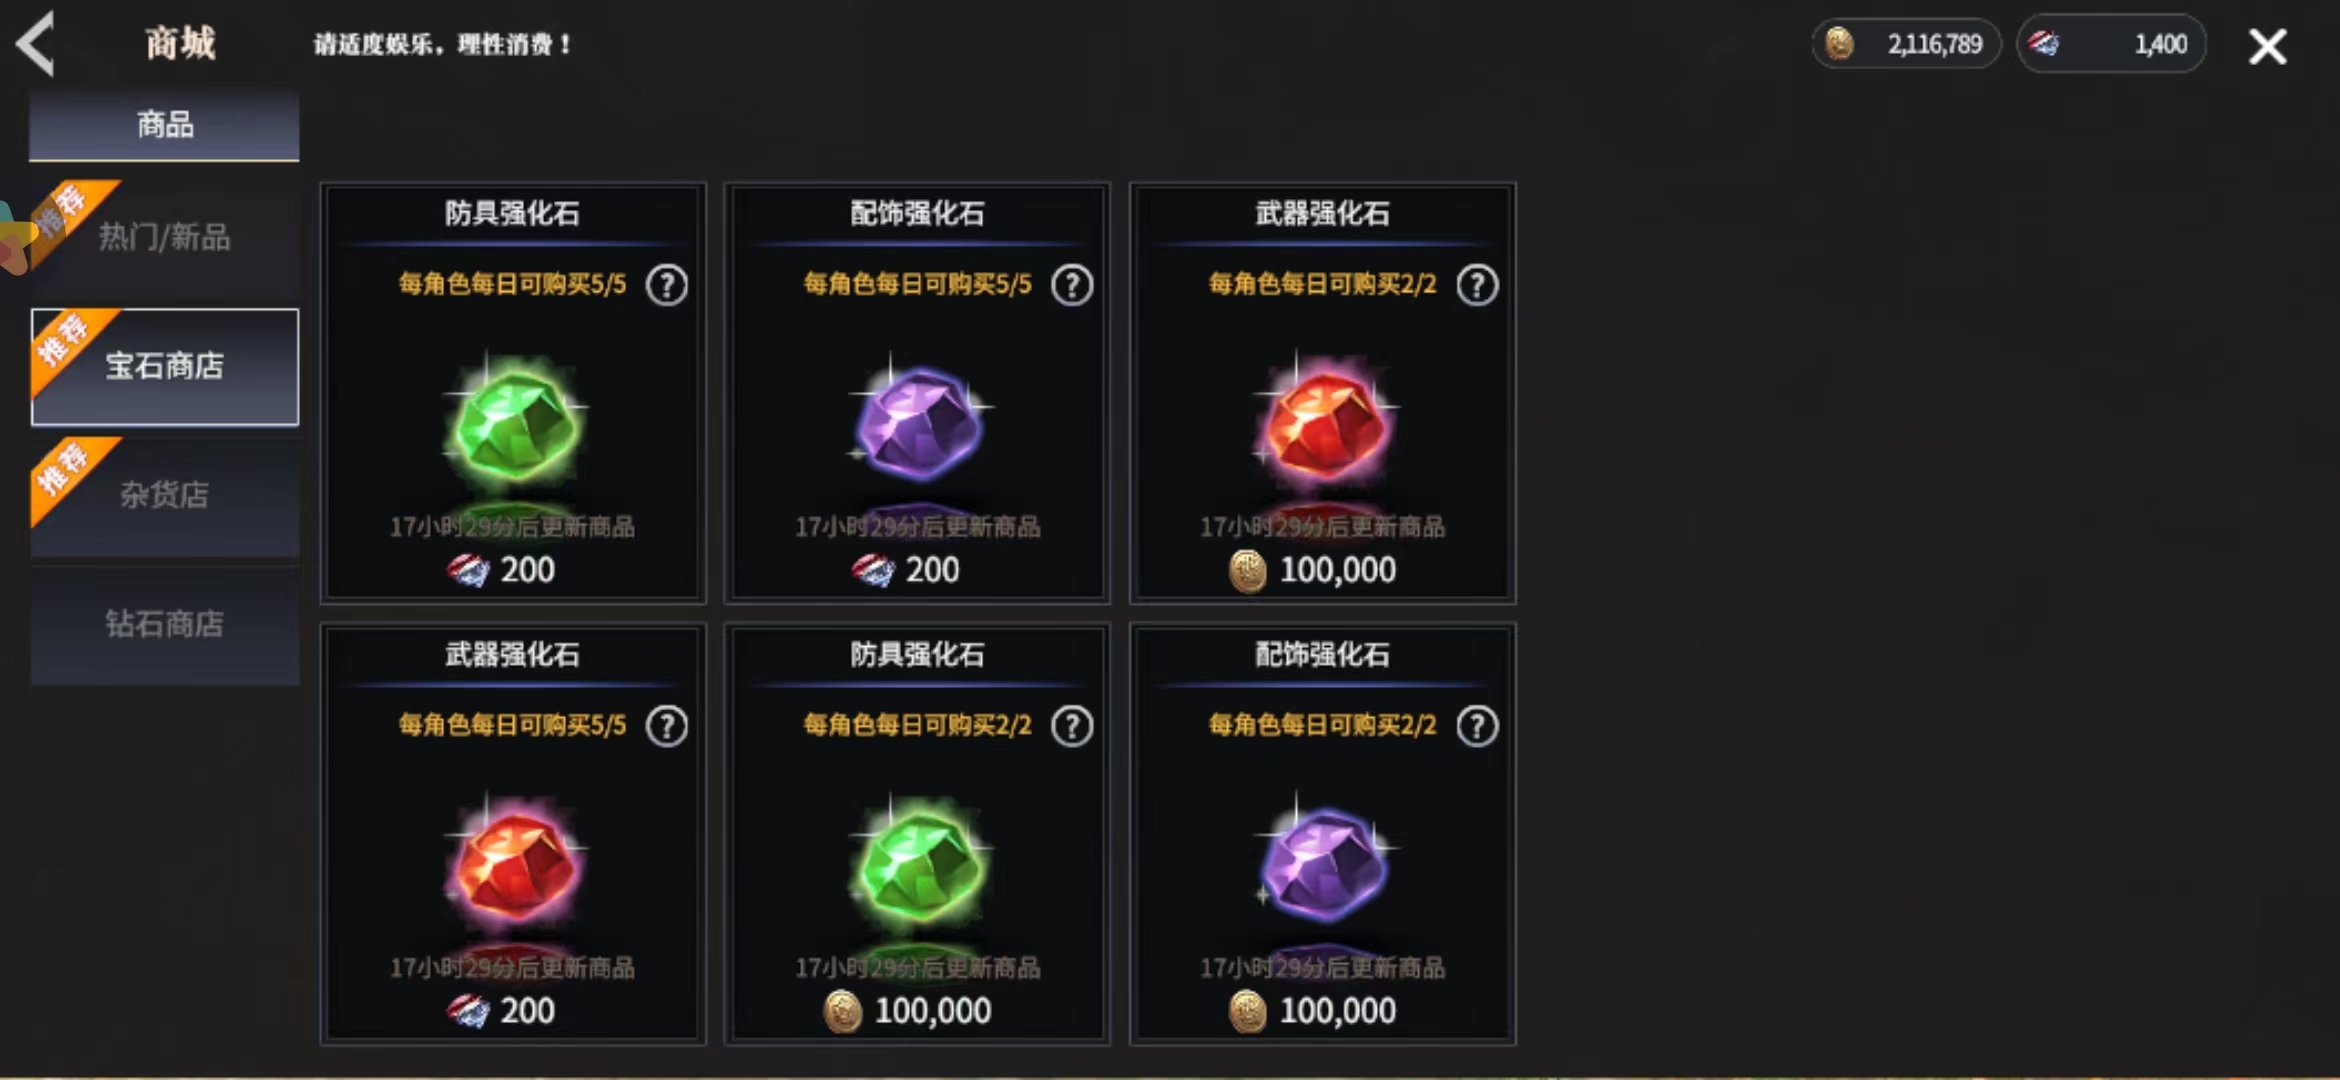Image resolution: width=2340 pixels, height=1080 pixels.
Task: Open help icon for 配饰强化石 5/5 item
Action: (1072, 286)
